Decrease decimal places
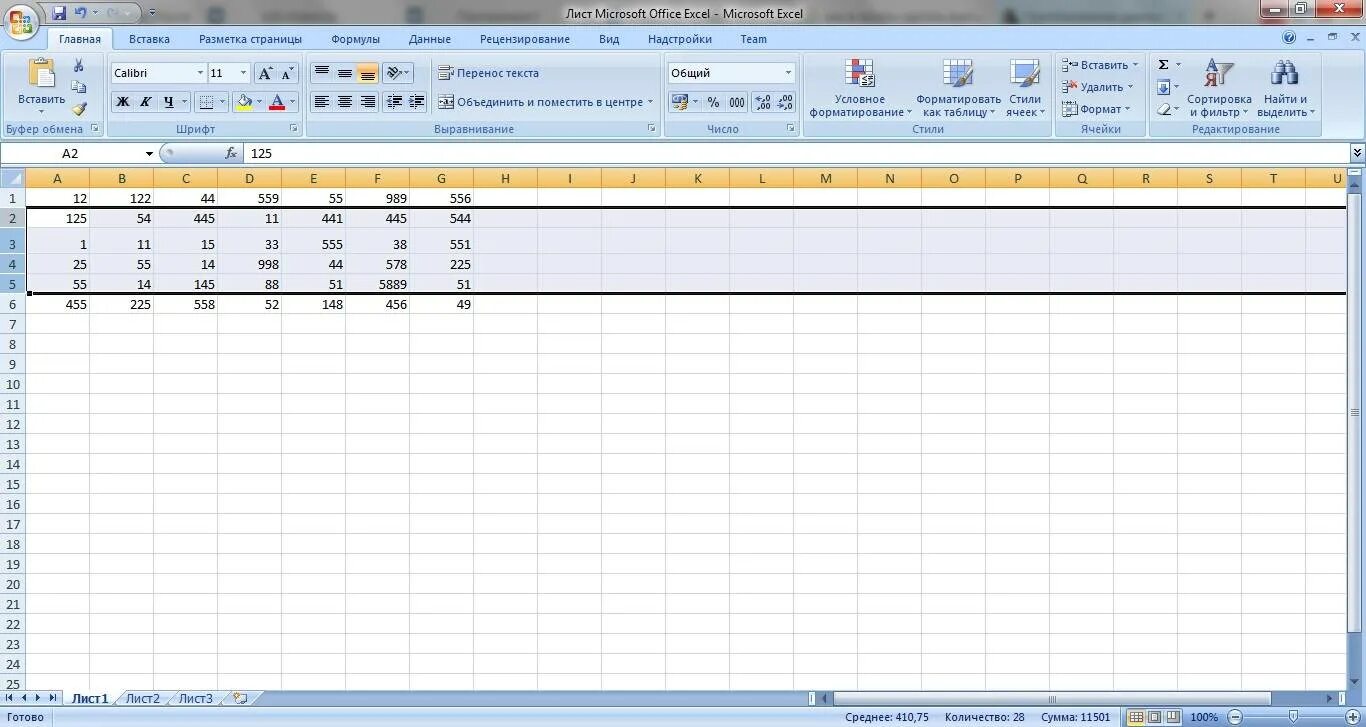The width and height of the screenshot is (1366, 727). point(785,102)
